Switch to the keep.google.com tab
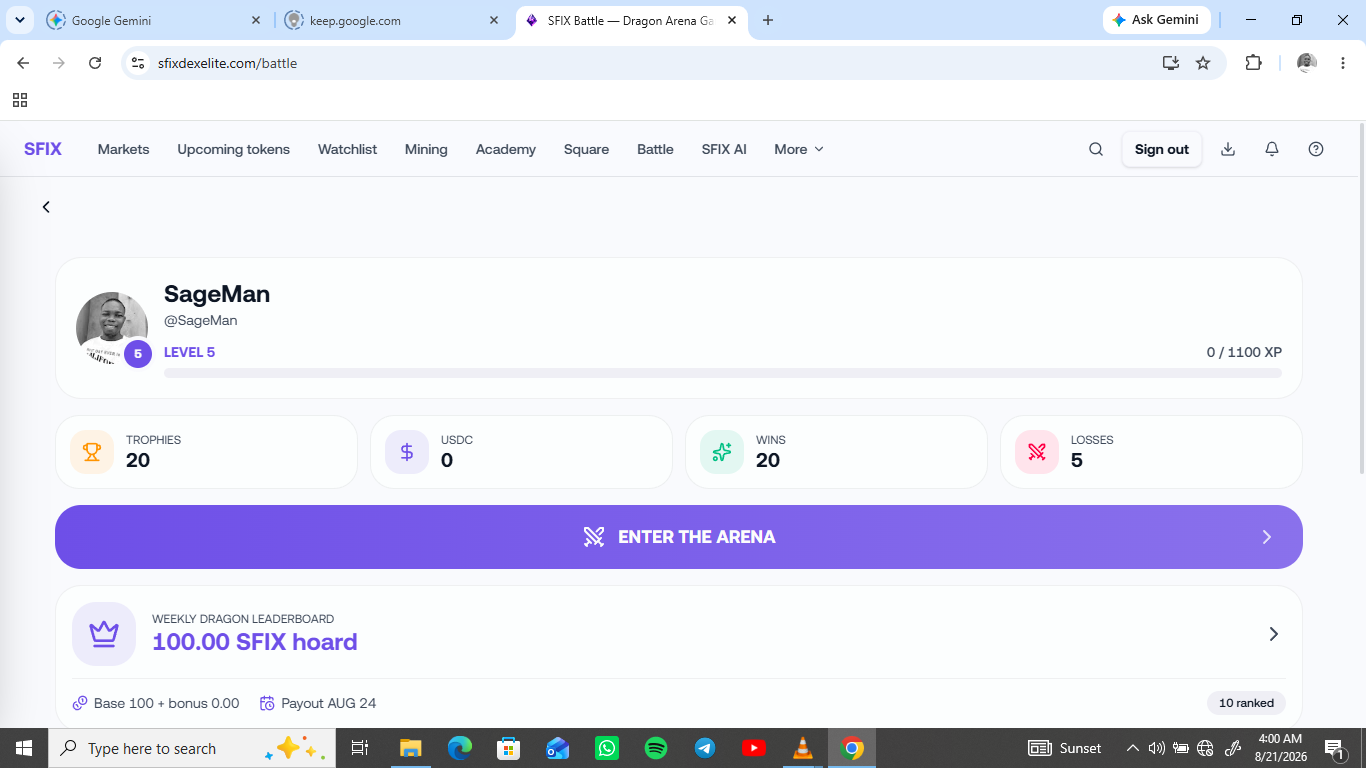Viewport: 1366px width, 768px height. [393, 20]
